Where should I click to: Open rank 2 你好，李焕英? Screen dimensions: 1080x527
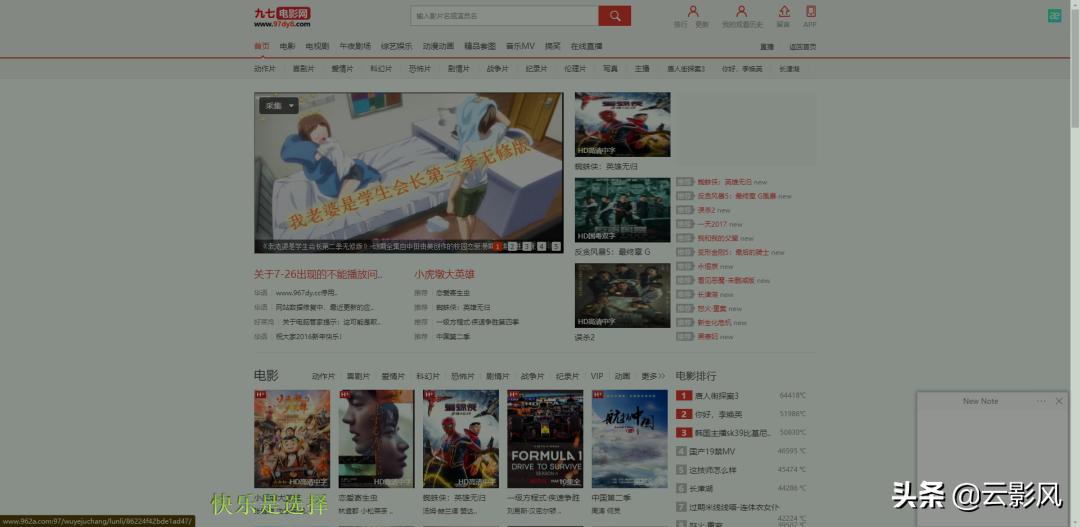[718, 414]
